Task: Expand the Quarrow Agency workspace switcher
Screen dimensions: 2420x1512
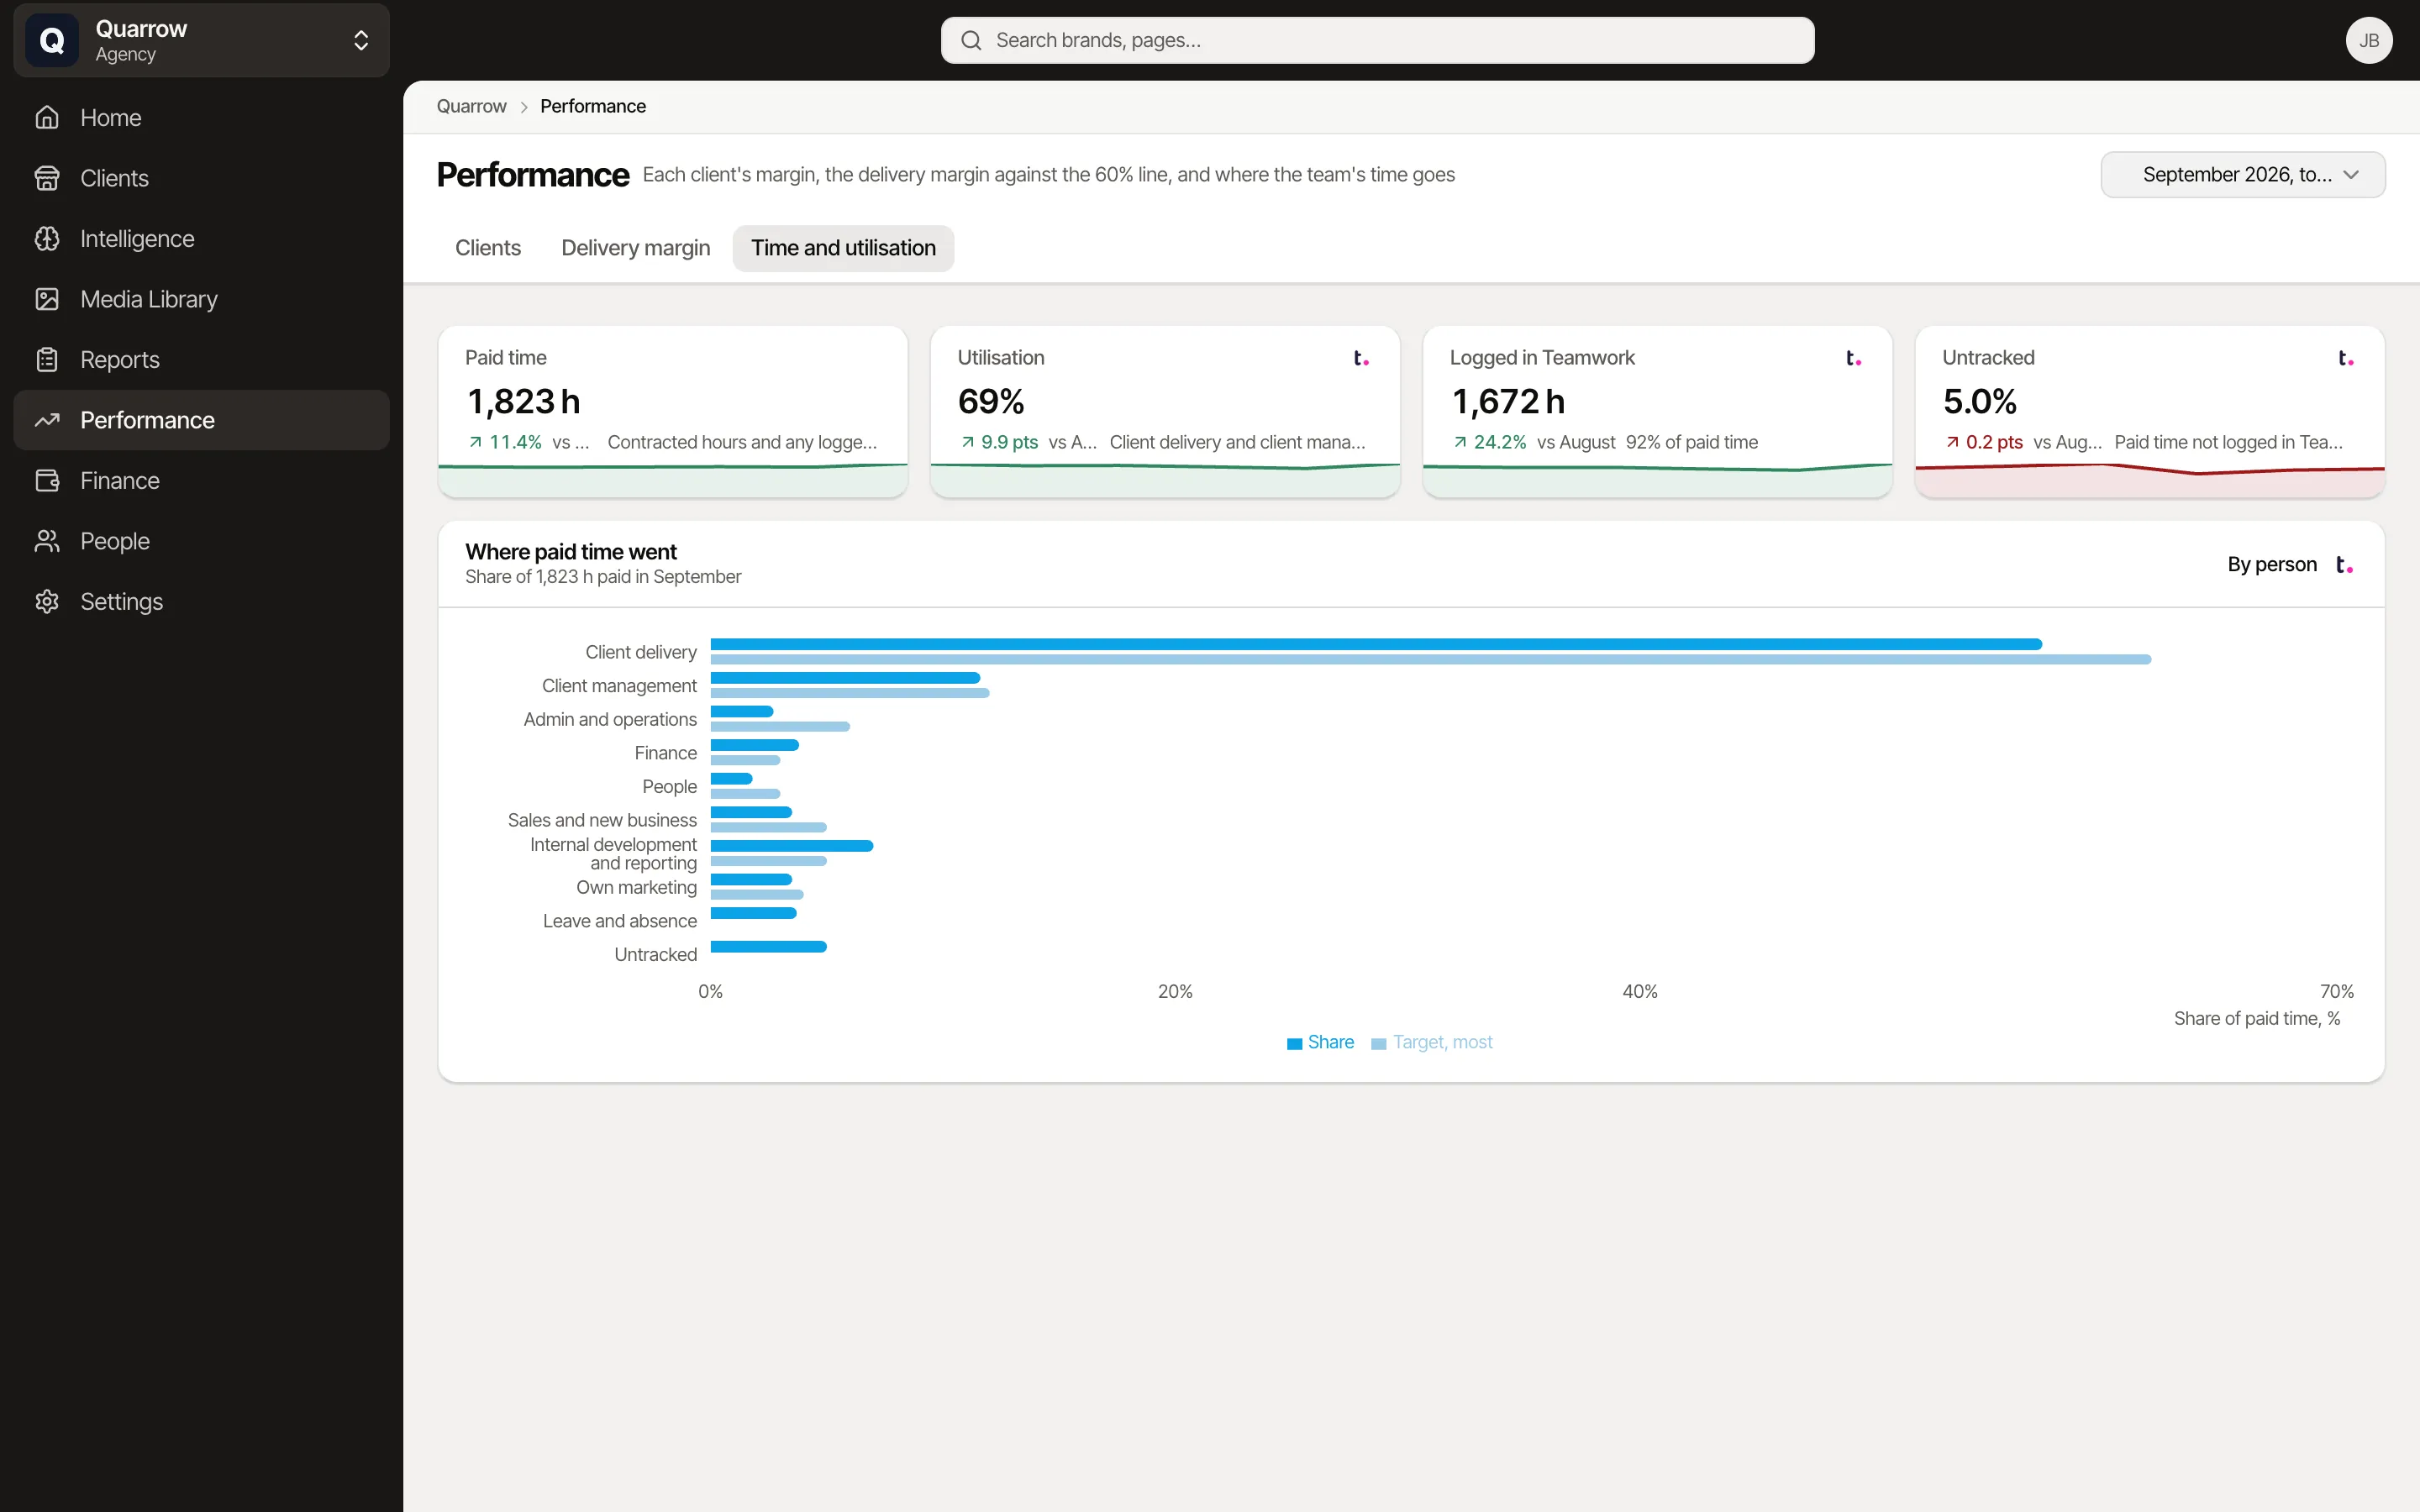Action: (x=202, y=40)
